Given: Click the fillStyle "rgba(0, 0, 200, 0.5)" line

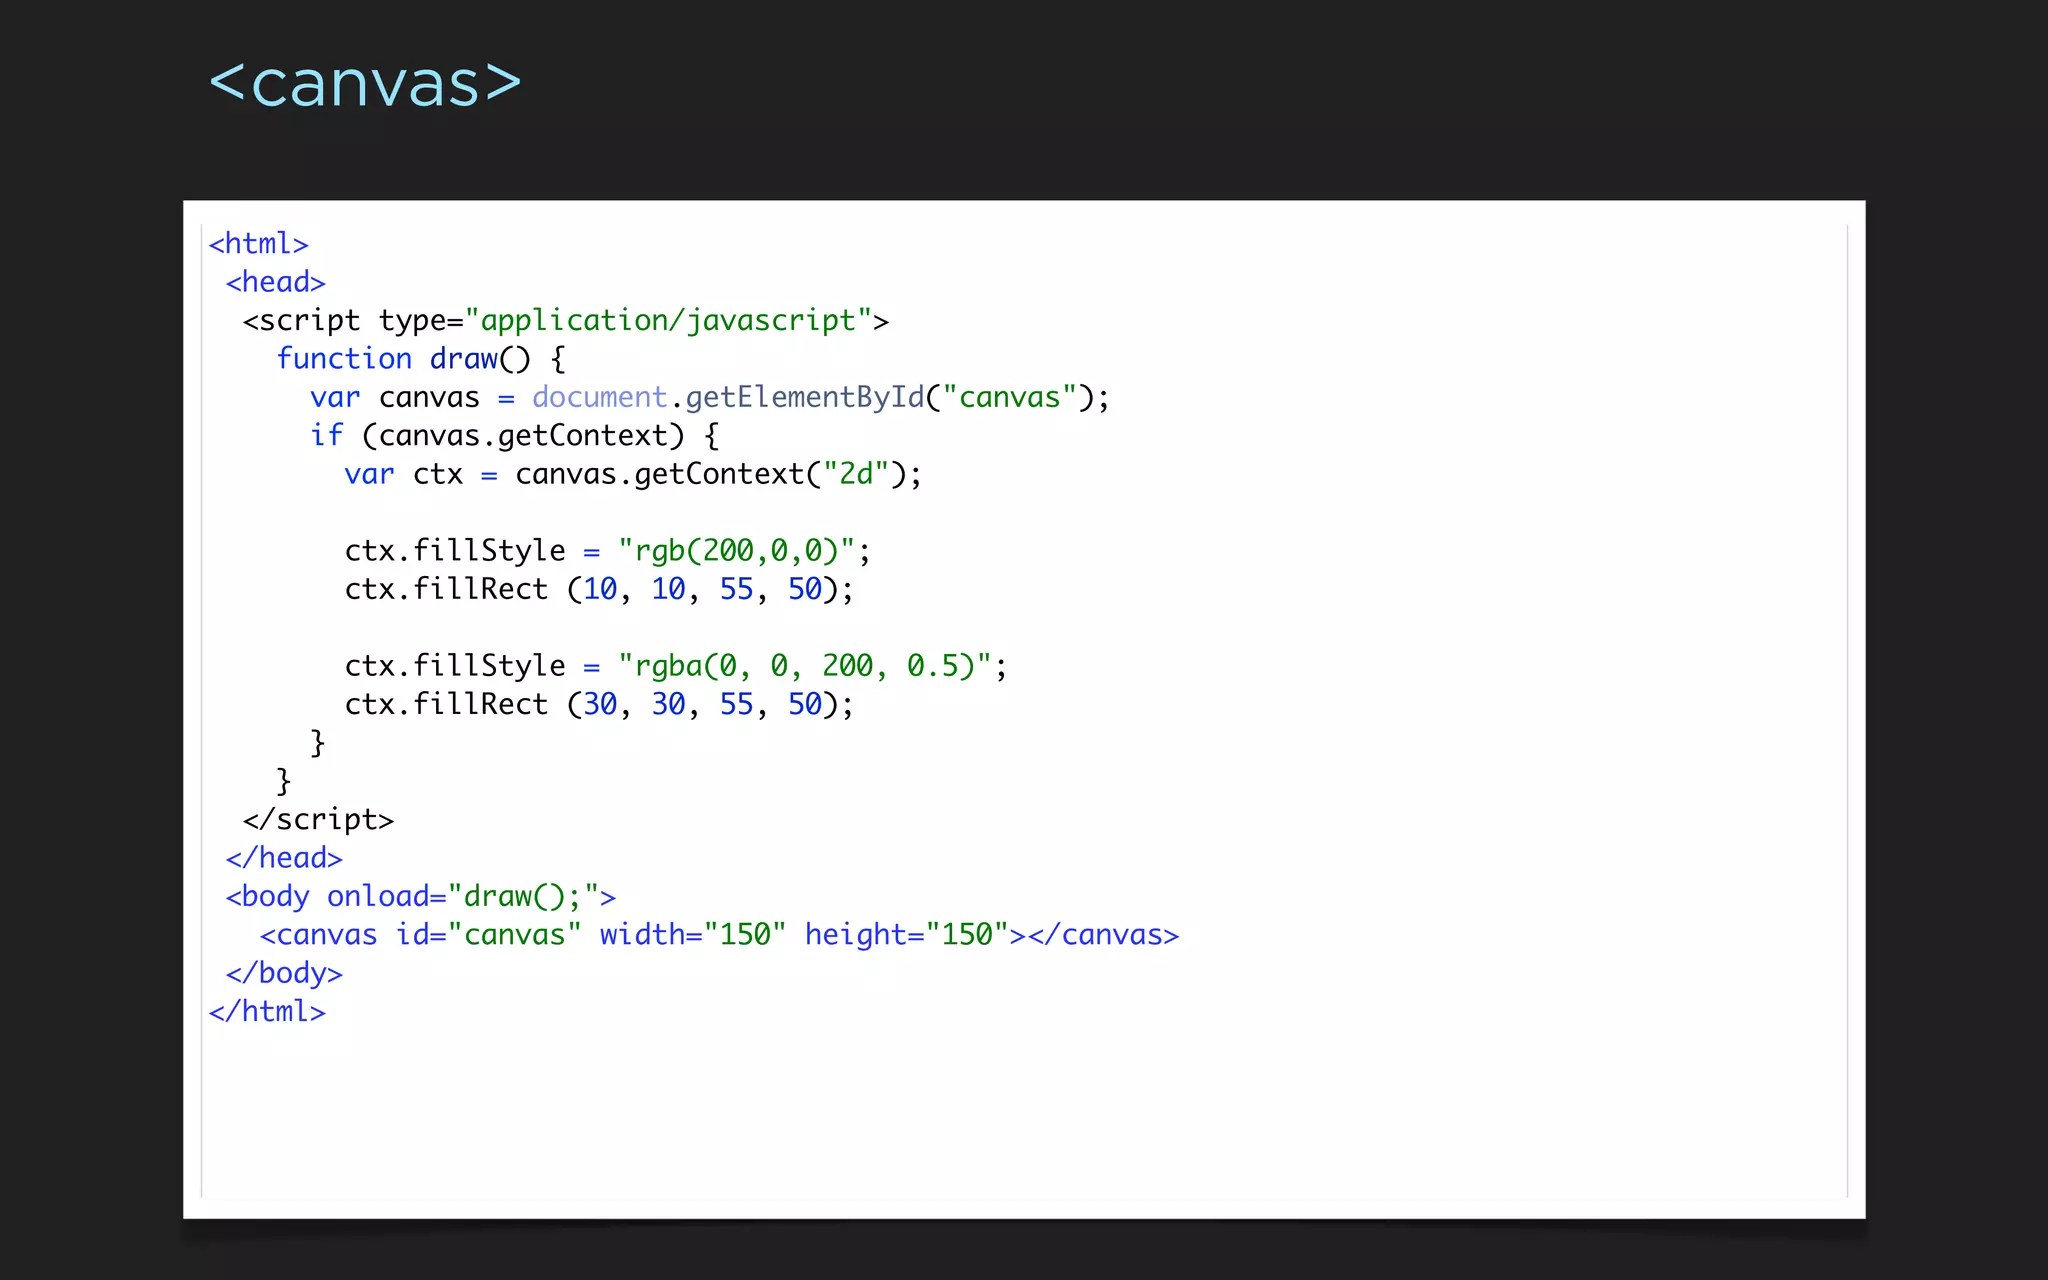Looking at the screenshot, I should [676, 666].
